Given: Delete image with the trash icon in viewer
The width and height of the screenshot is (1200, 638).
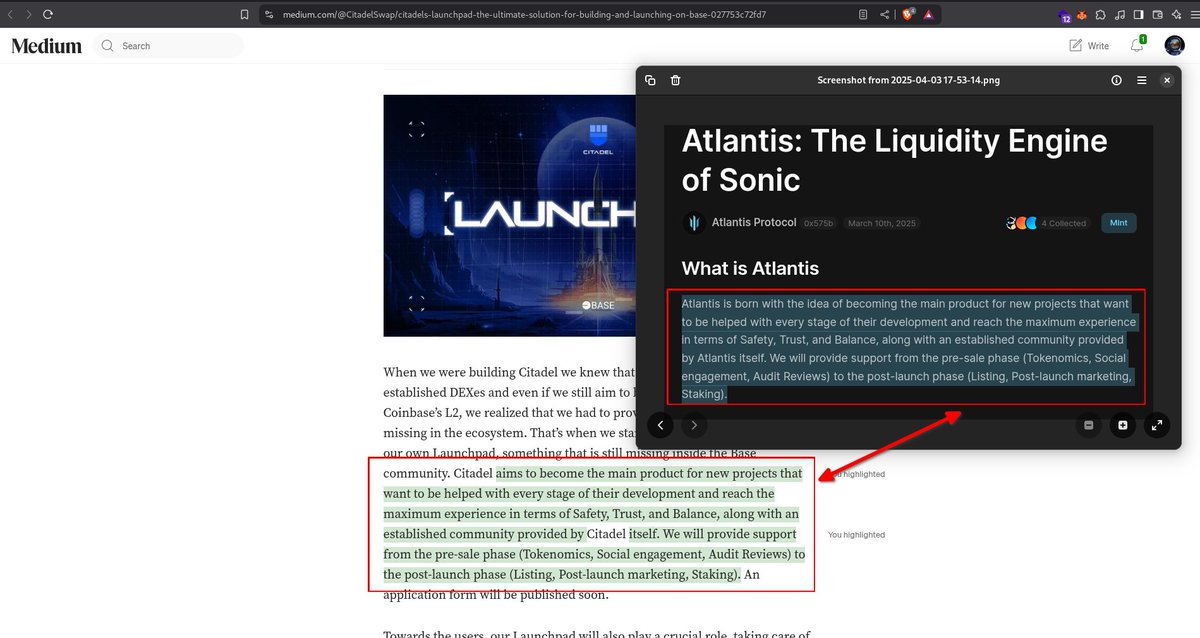Looking at the screenshot, I should 675,80.
